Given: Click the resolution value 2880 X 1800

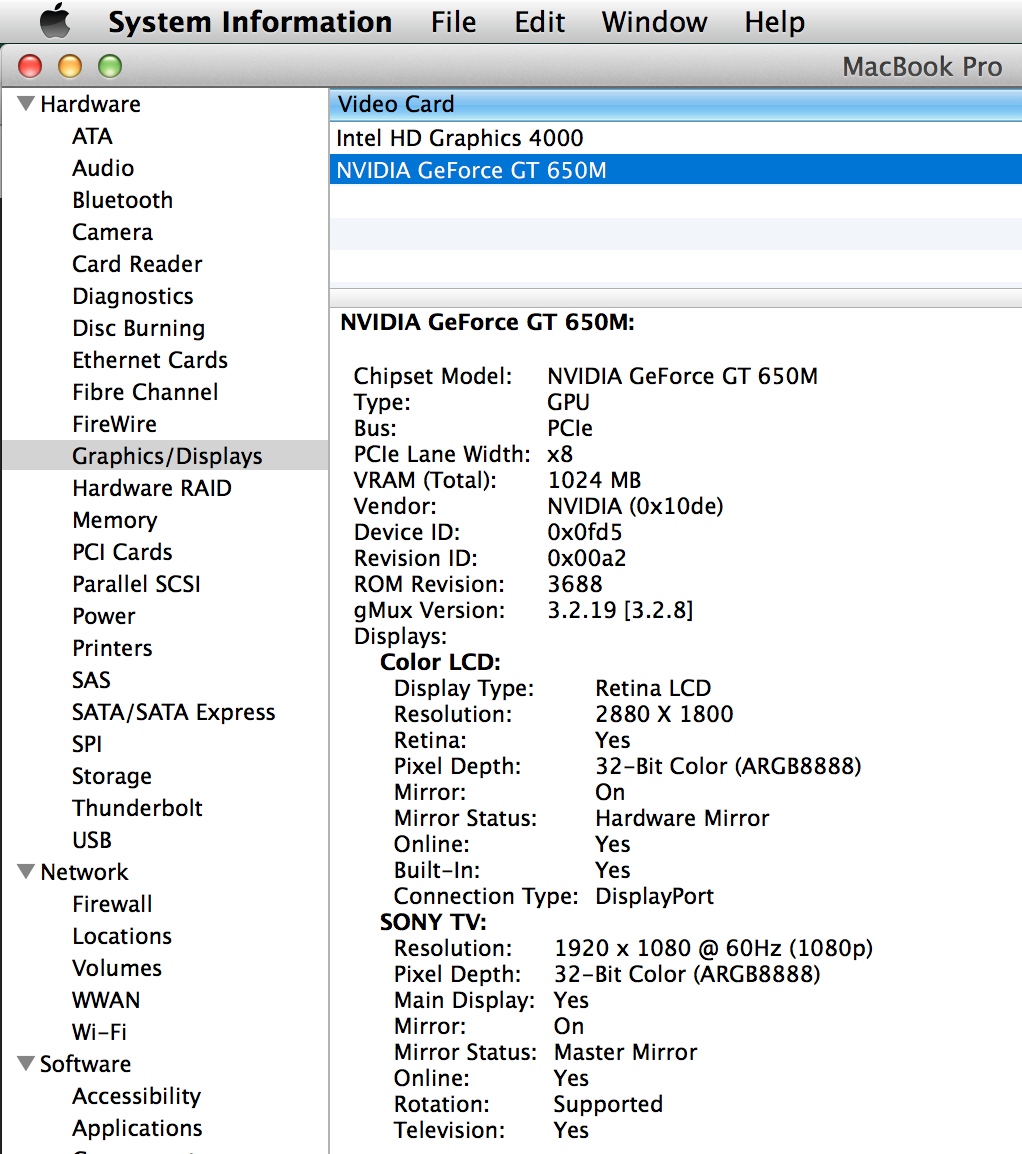Looking at the screenshot, I should (x=664, y=714).
